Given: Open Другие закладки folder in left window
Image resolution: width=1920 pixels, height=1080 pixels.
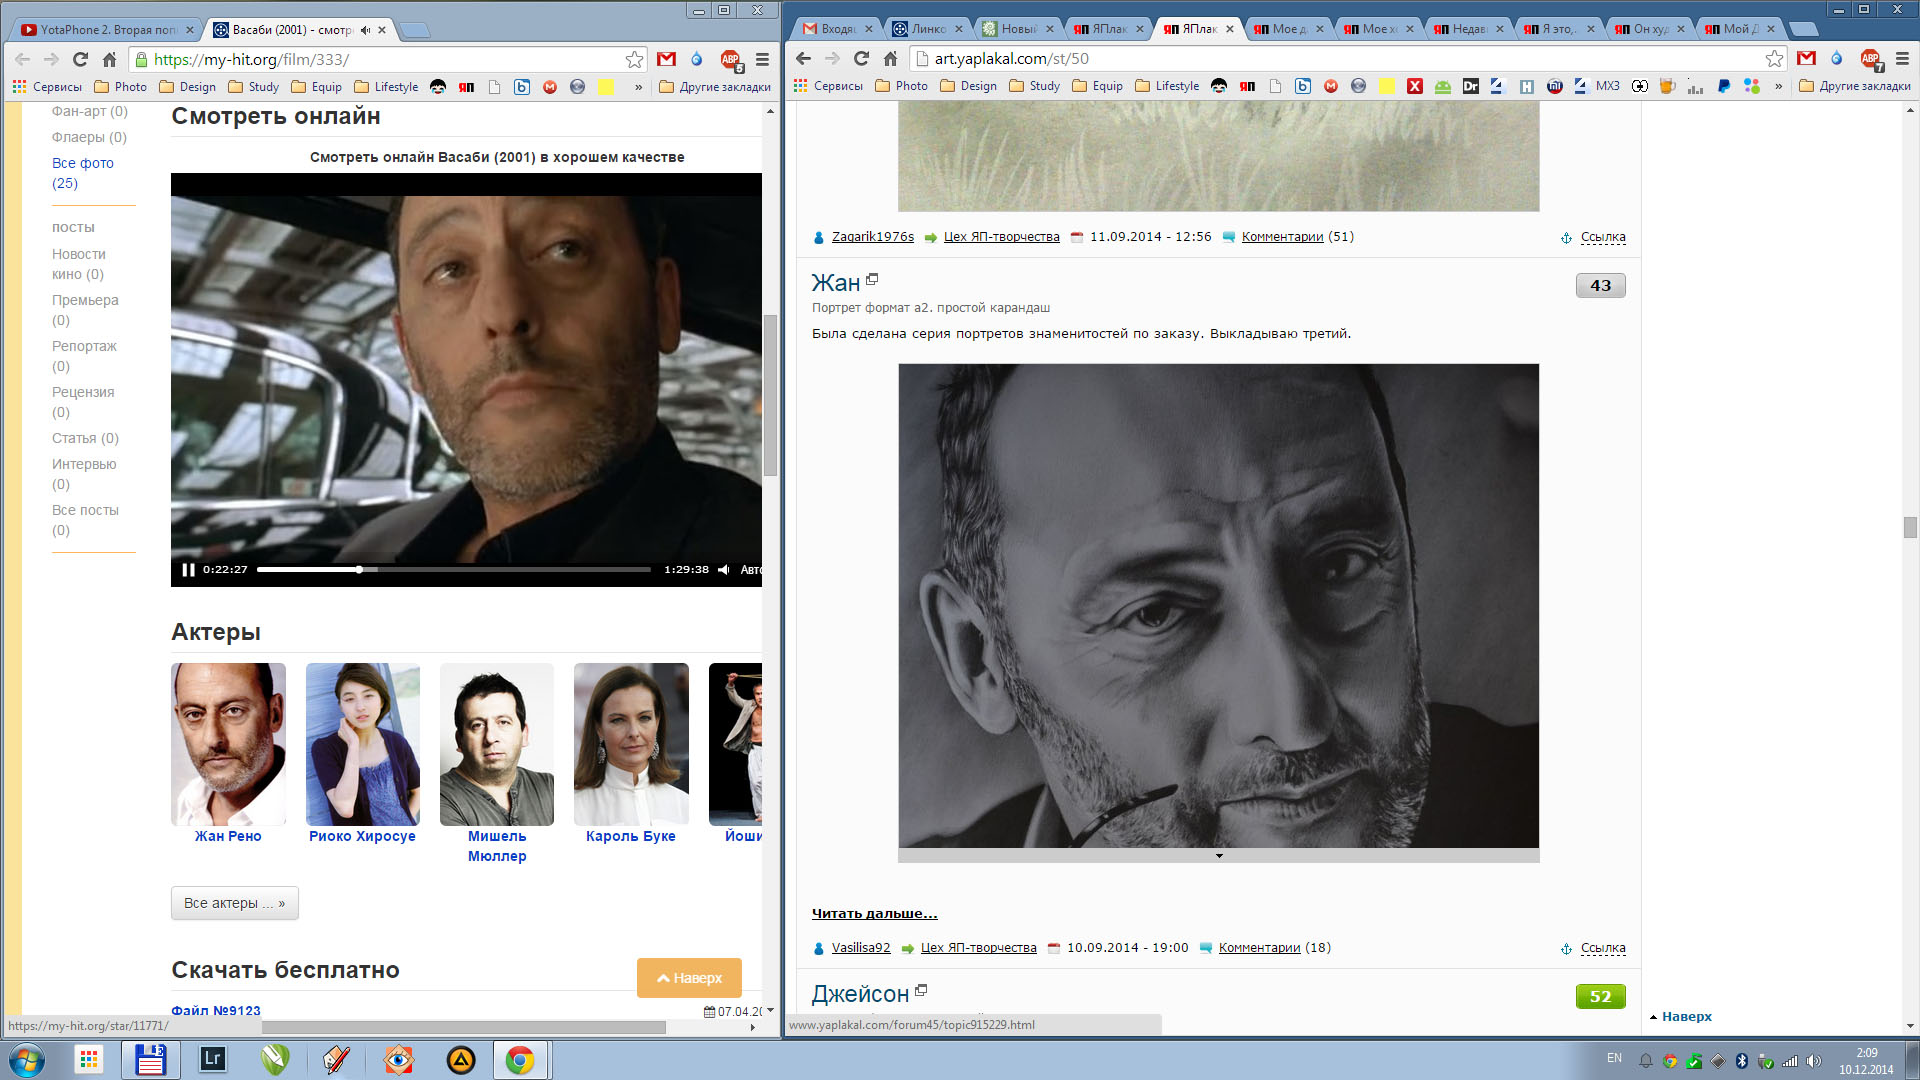Looking at the screenshot, I should click(x=715, y=87).
